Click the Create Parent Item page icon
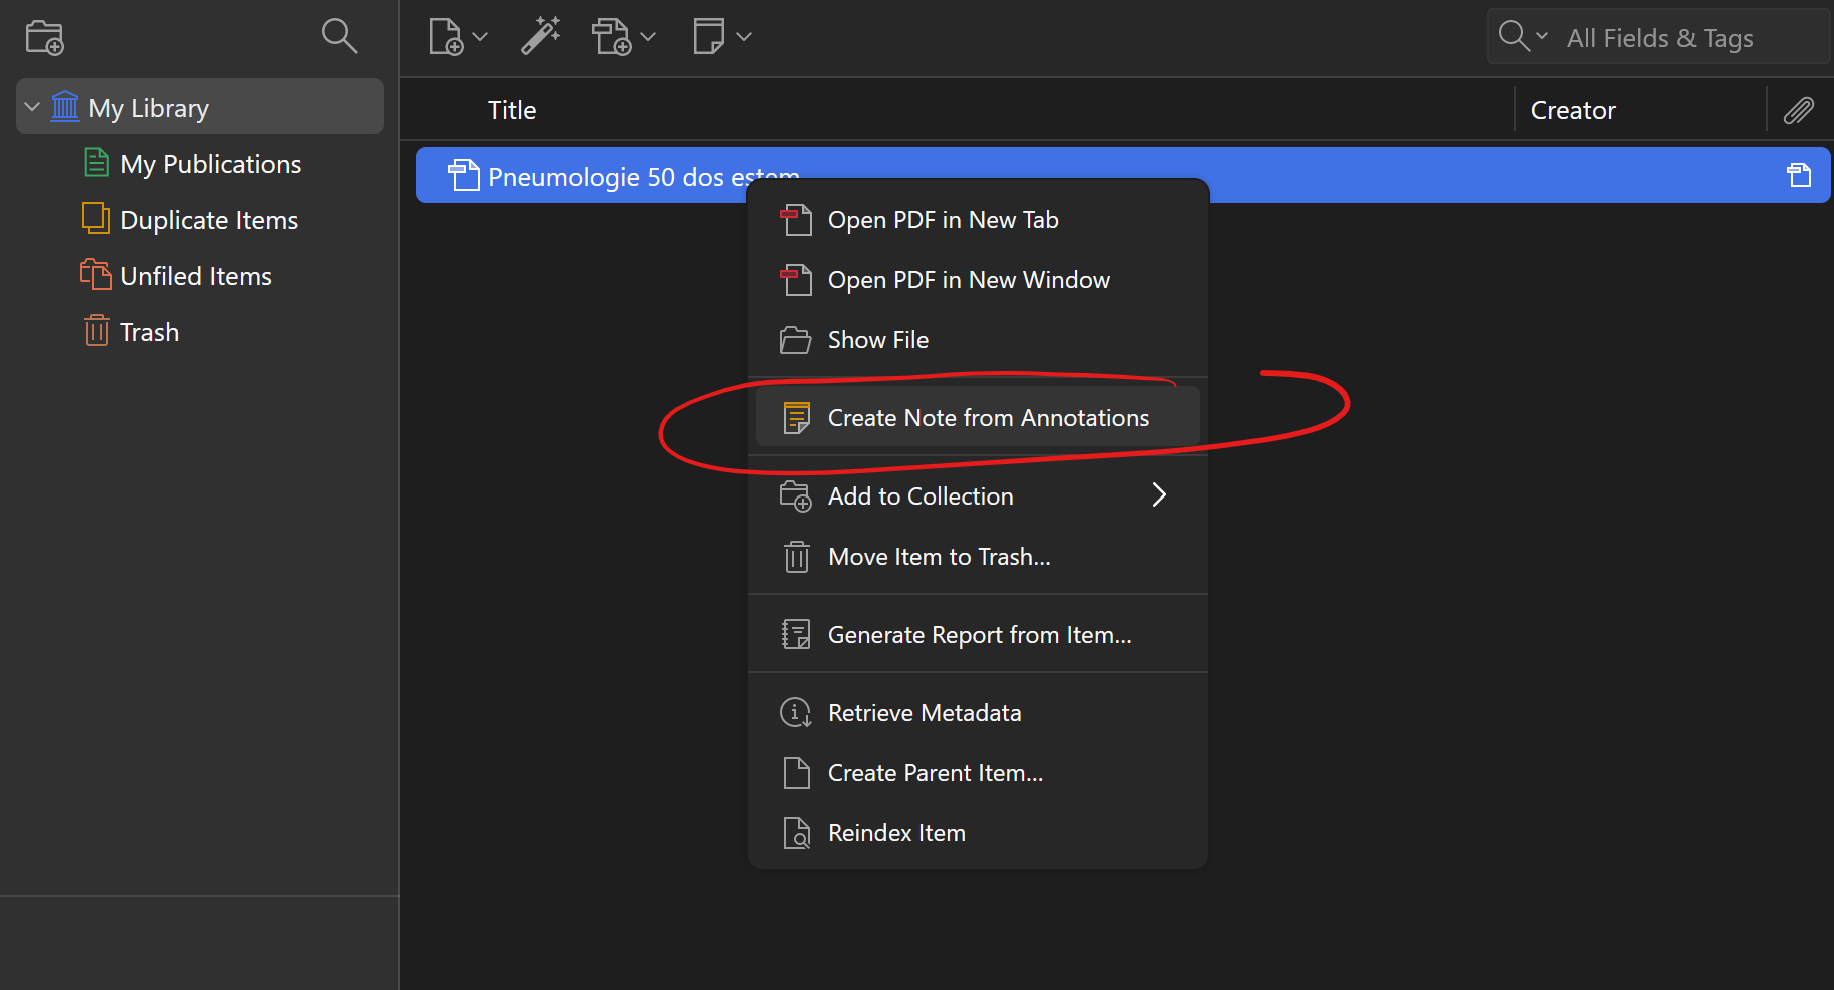Screen dimensions: 1834x990 click(x=796, y=773)
